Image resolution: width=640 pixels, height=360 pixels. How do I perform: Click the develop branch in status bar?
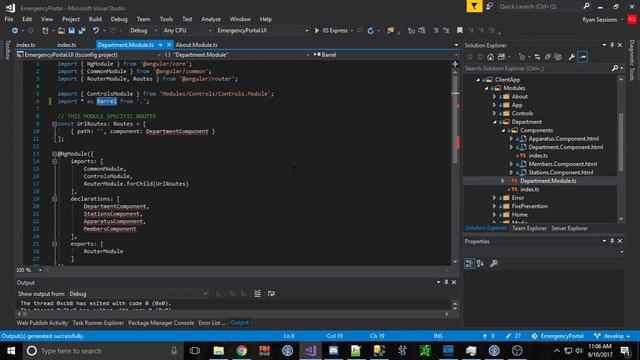(x=612, y=336)
